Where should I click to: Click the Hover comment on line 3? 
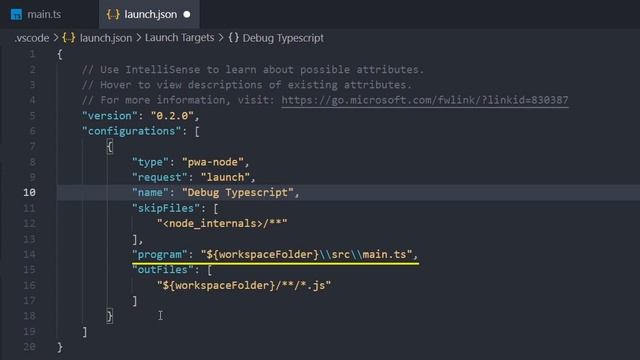tap(247, 85)
